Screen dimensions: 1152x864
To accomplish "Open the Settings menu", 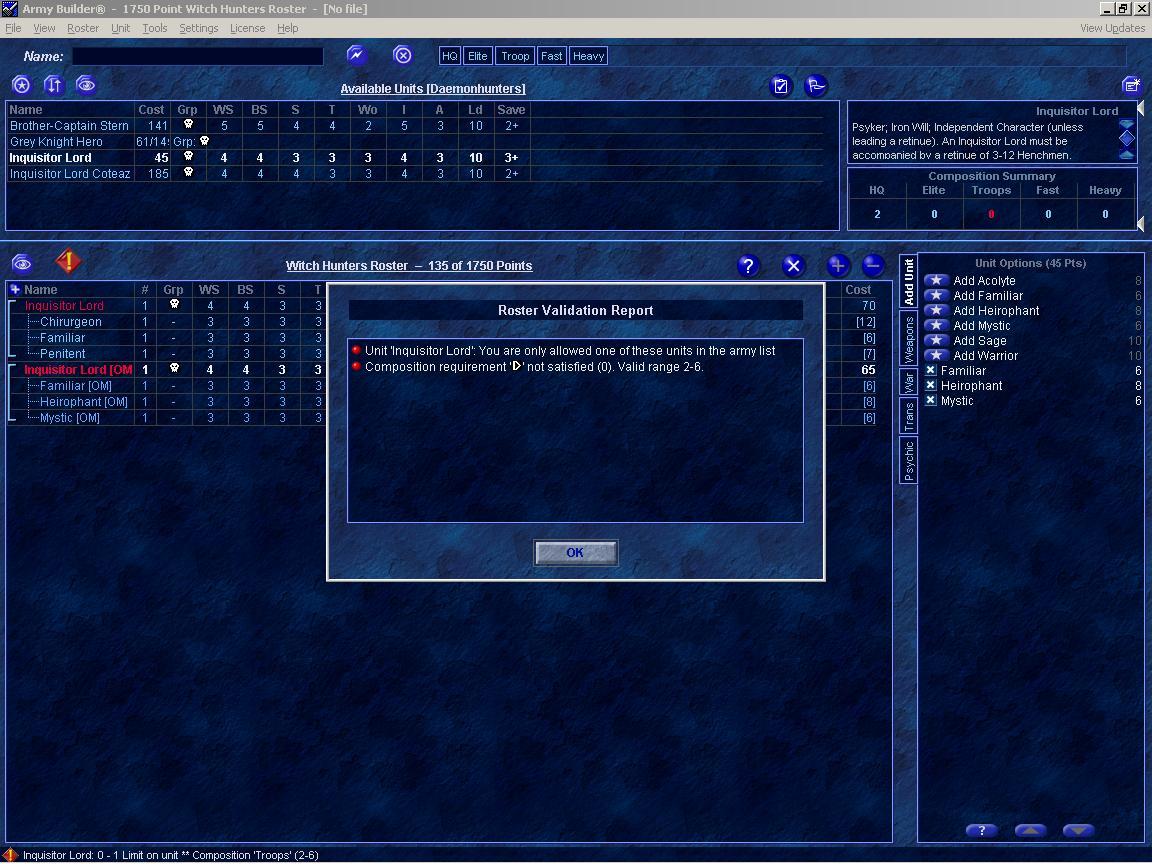I will [198, 28].
